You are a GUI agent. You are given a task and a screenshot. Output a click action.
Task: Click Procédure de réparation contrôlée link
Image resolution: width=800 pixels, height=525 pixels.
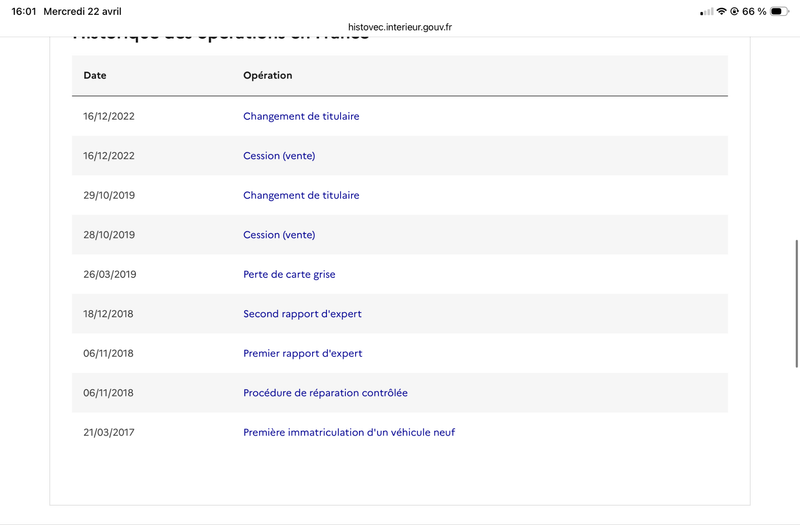[325, 393]
